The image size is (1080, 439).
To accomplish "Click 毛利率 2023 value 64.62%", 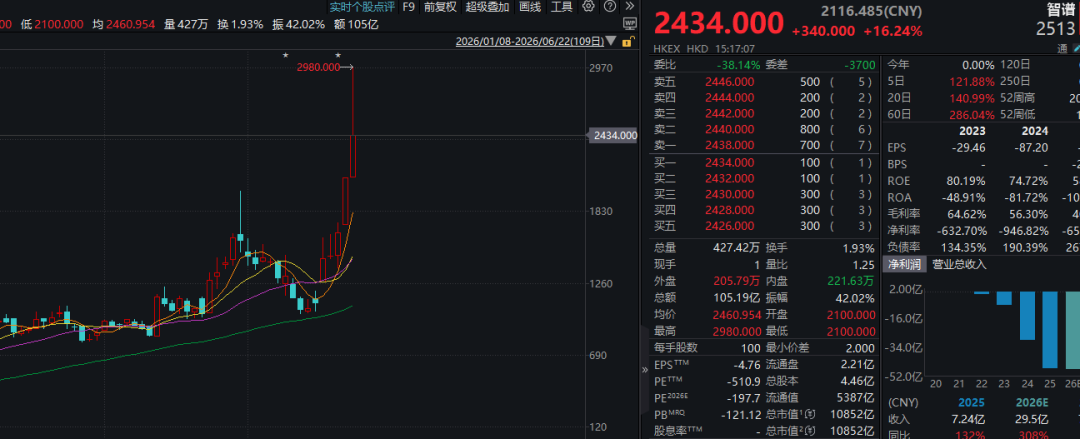I will coord(966,214).
